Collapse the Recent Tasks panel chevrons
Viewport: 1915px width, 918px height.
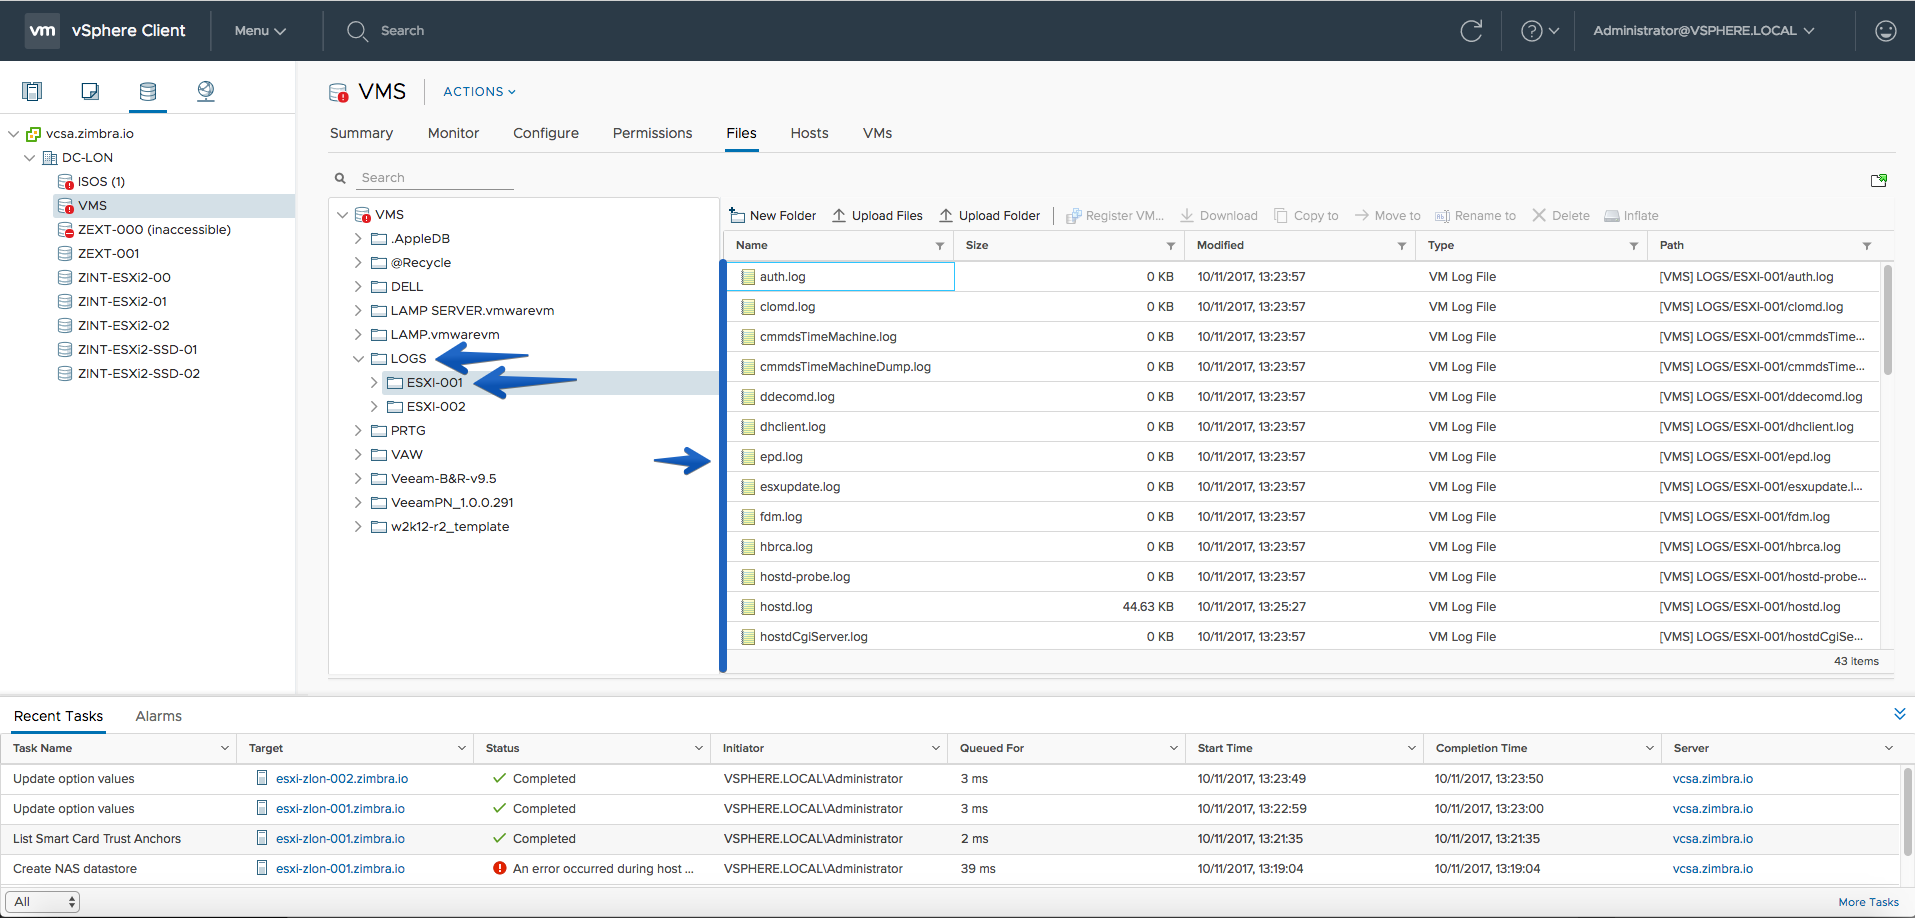(x=1900, y=714)
